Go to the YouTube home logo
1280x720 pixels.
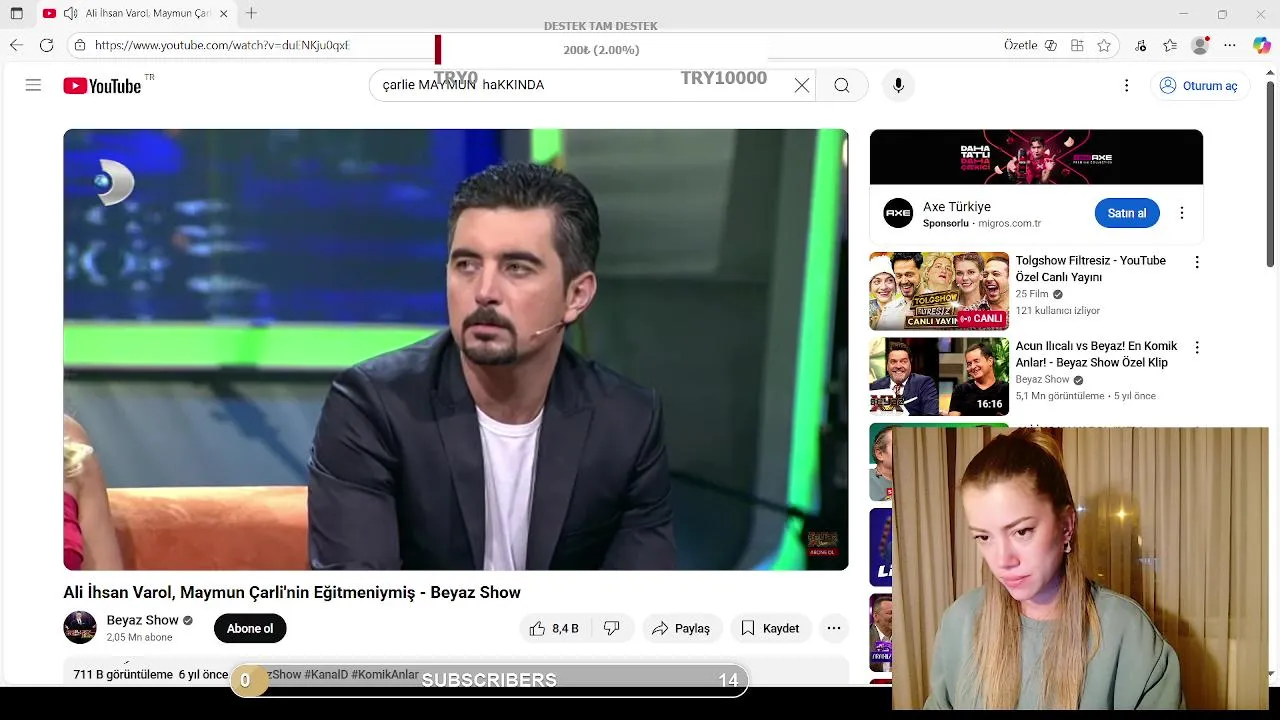coord(102,86)
